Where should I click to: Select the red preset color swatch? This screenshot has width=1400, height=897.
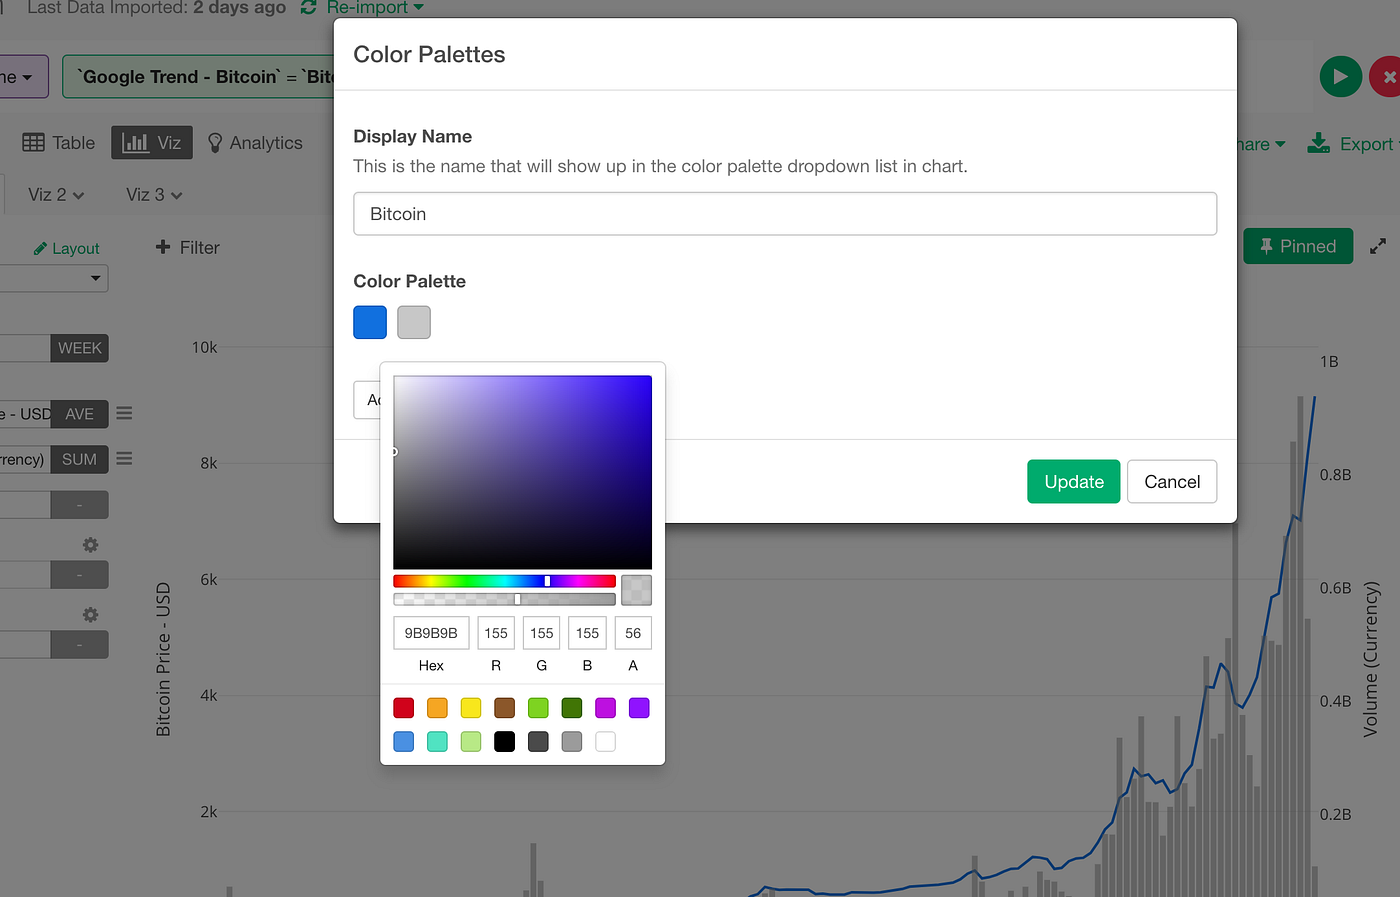(x=403, y=707)
